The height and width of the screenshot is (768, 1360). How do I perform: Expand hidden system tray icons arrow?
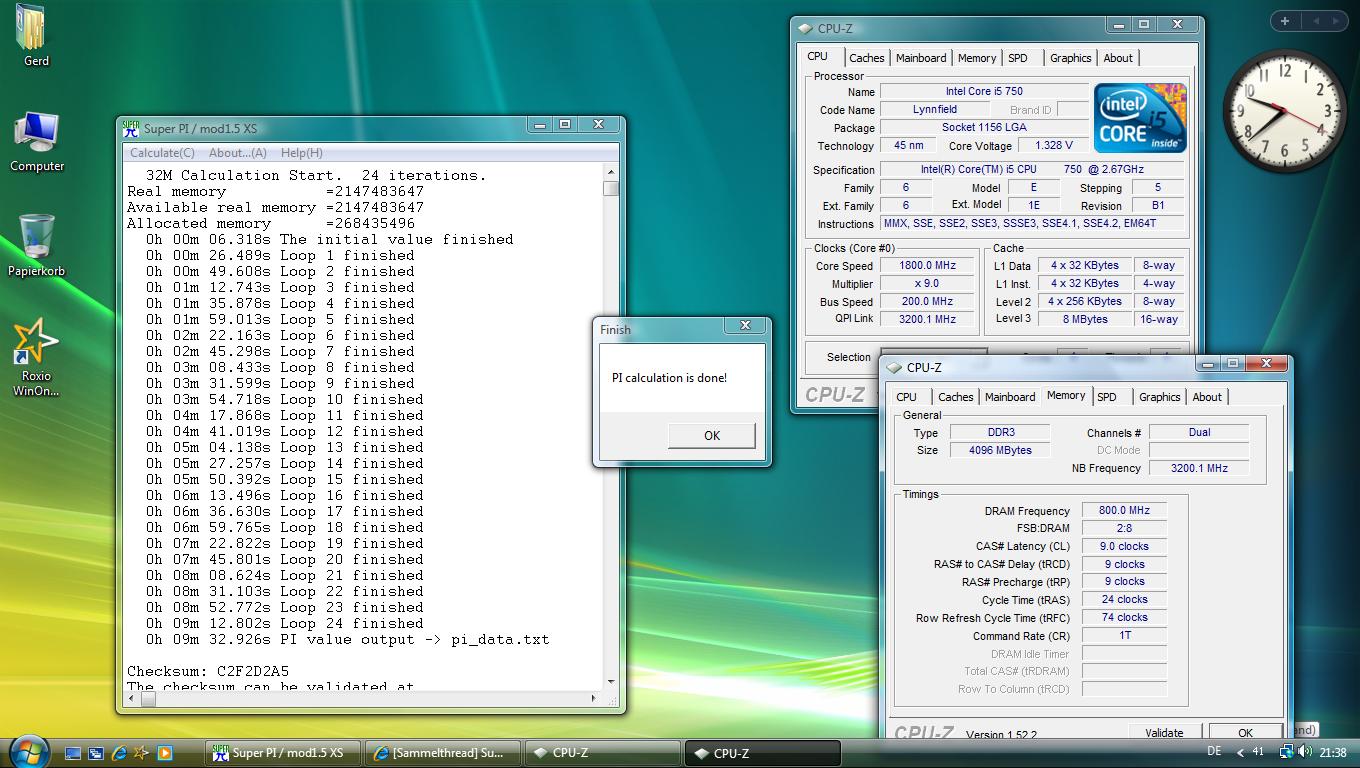pyautogui.click(x=1241, y=753)
